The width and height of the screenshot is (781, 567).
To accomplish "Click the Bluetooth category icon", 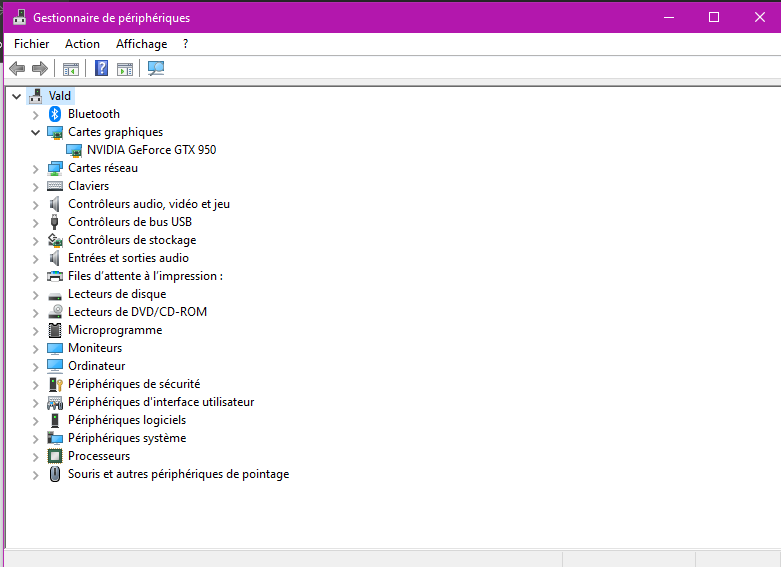I will 55,114.
